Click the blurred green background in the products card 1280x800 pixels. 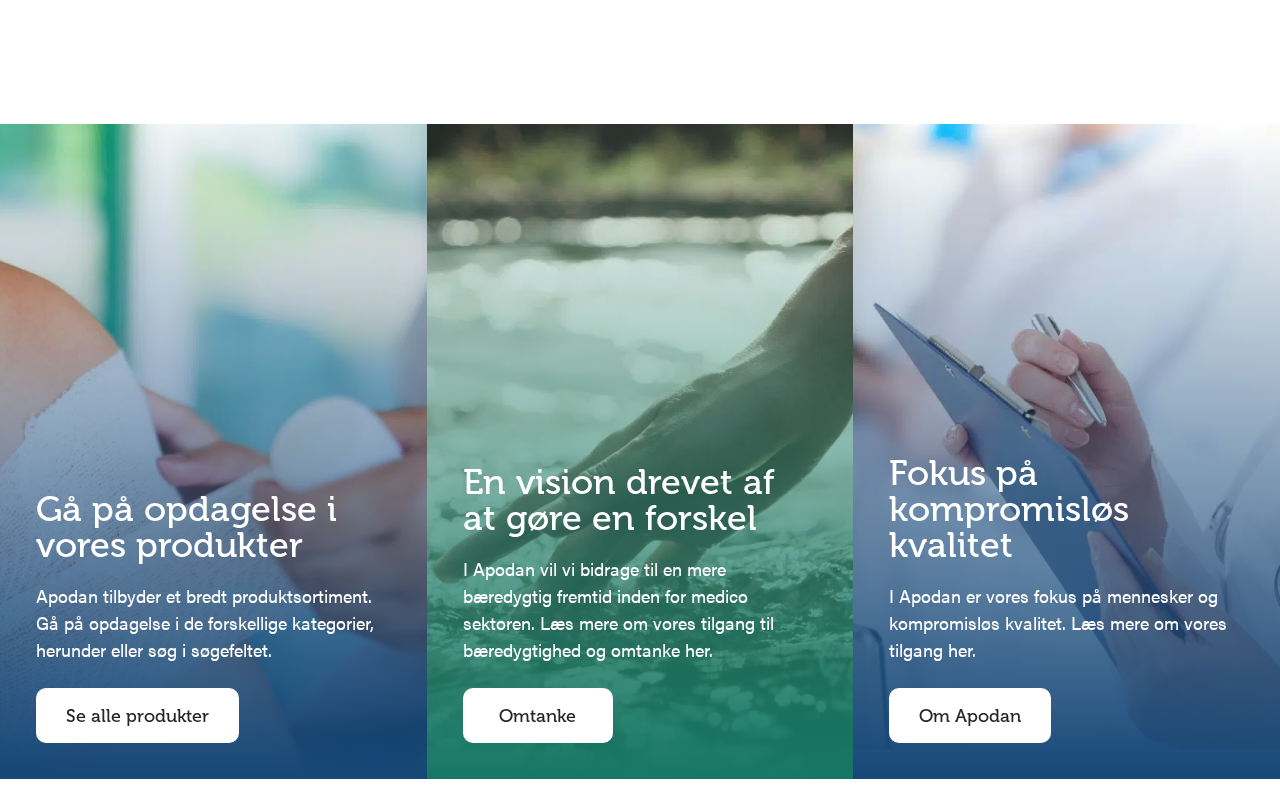[200, 200]
